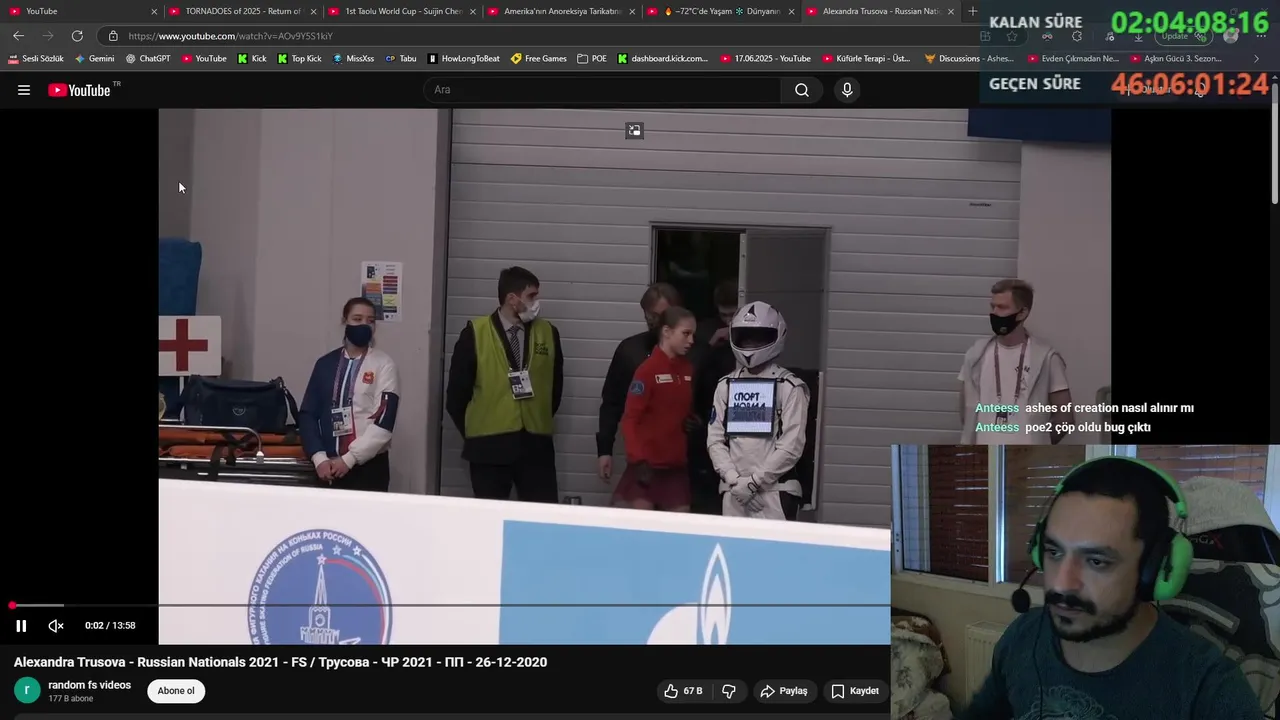This screenshot has height=720, width=1280.
Task: Open the MissXss bookmark
Action: point(353,59)
